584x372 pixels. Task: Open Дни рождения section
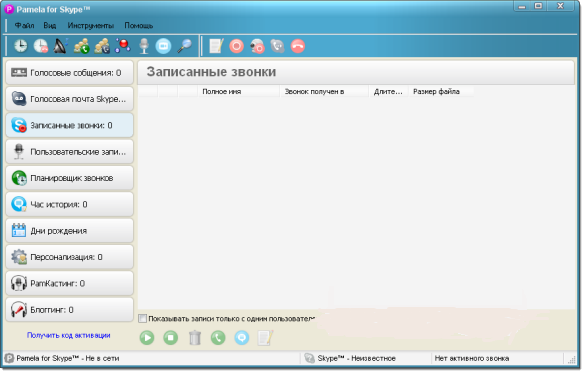click(x=70, y=230)
